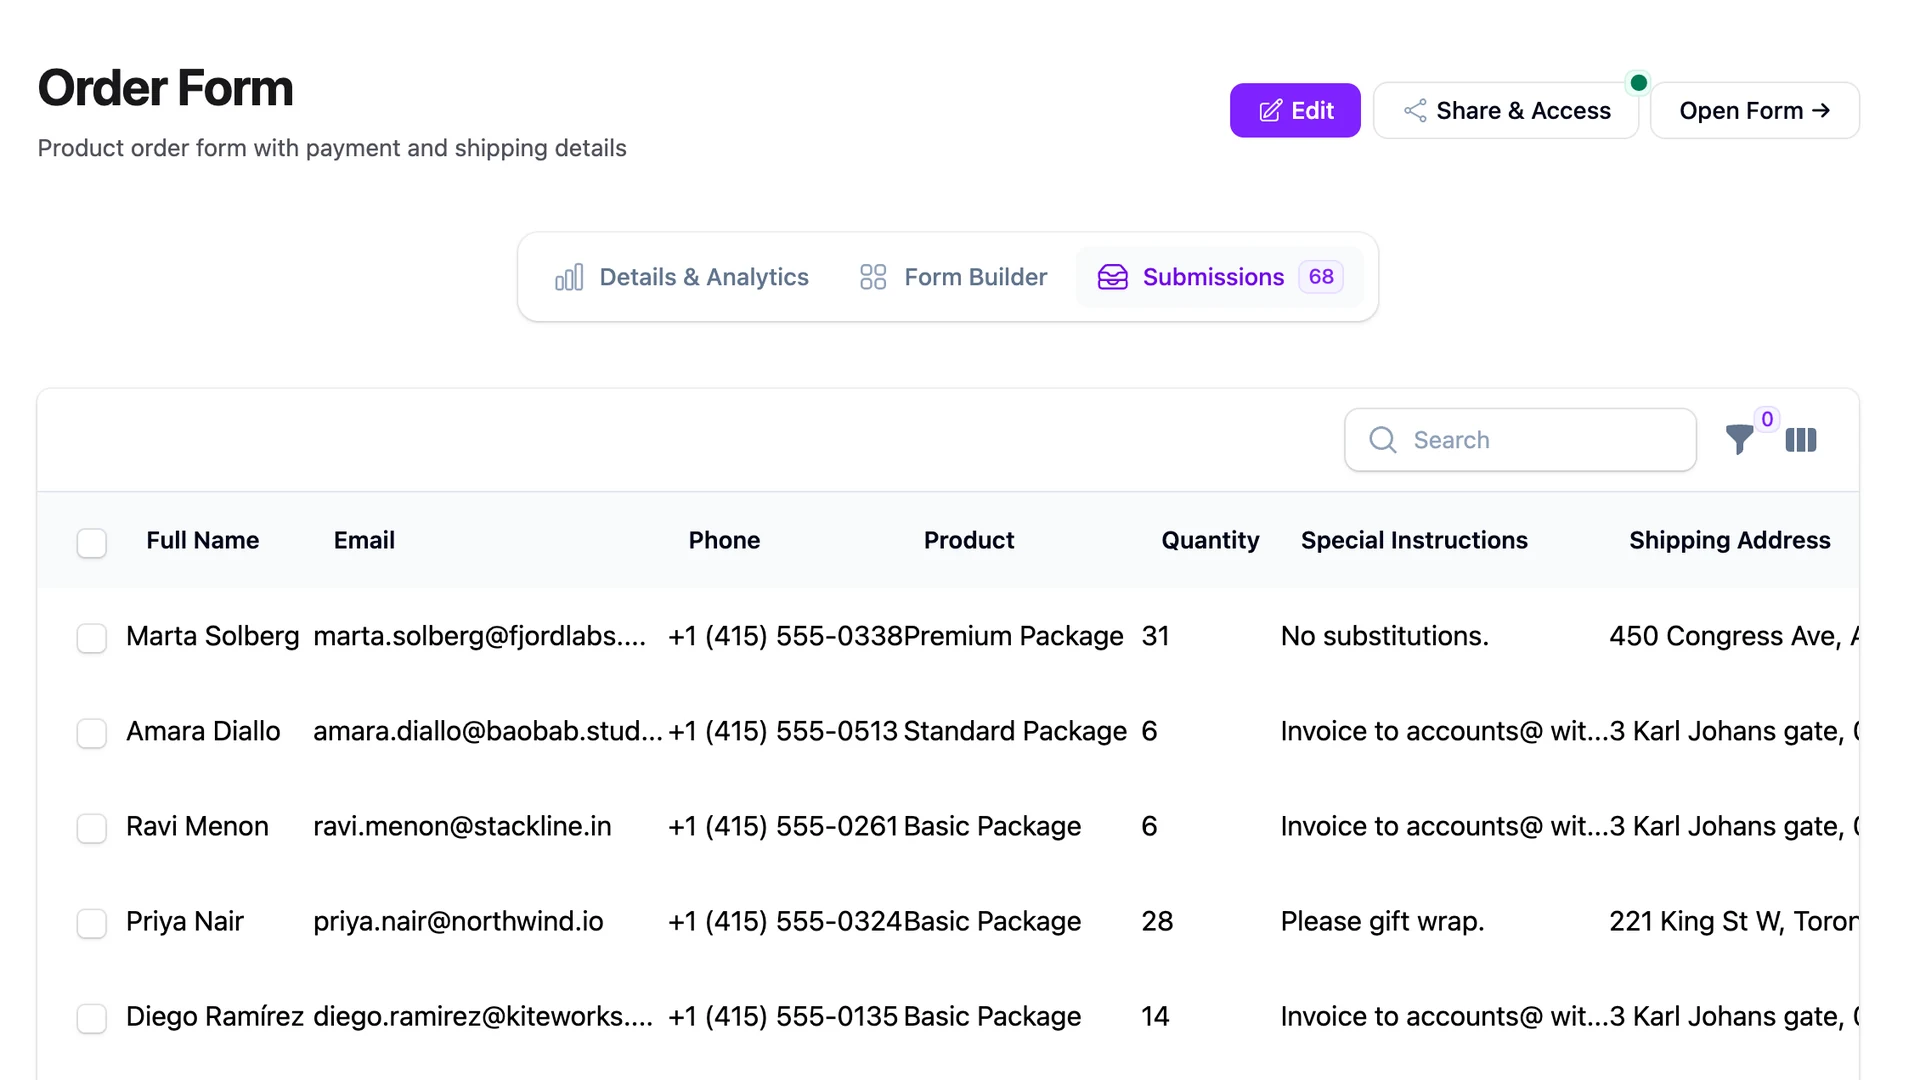This screenshot has width=1920, height=1080.
Task: Click the marta.solberg@fjordlabs email cell
Action: click(479, 636)
